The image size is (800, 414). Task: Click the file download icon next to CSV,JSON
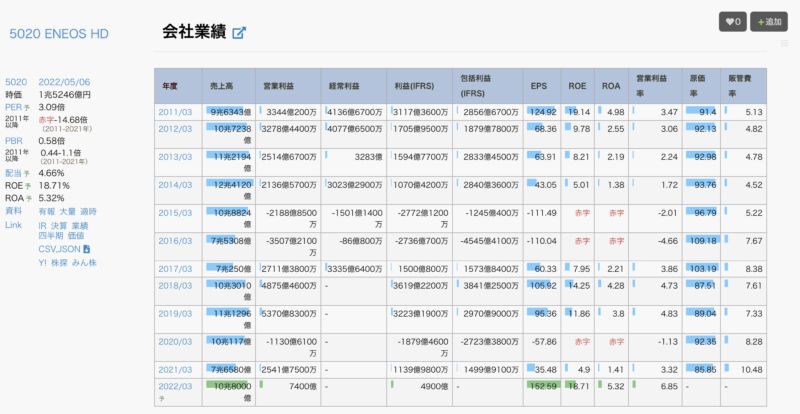(x=86, y=249)
